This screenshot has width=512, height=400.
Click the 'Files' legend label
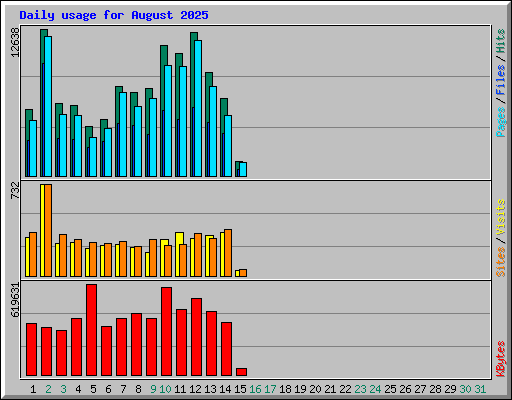(501, 80)
